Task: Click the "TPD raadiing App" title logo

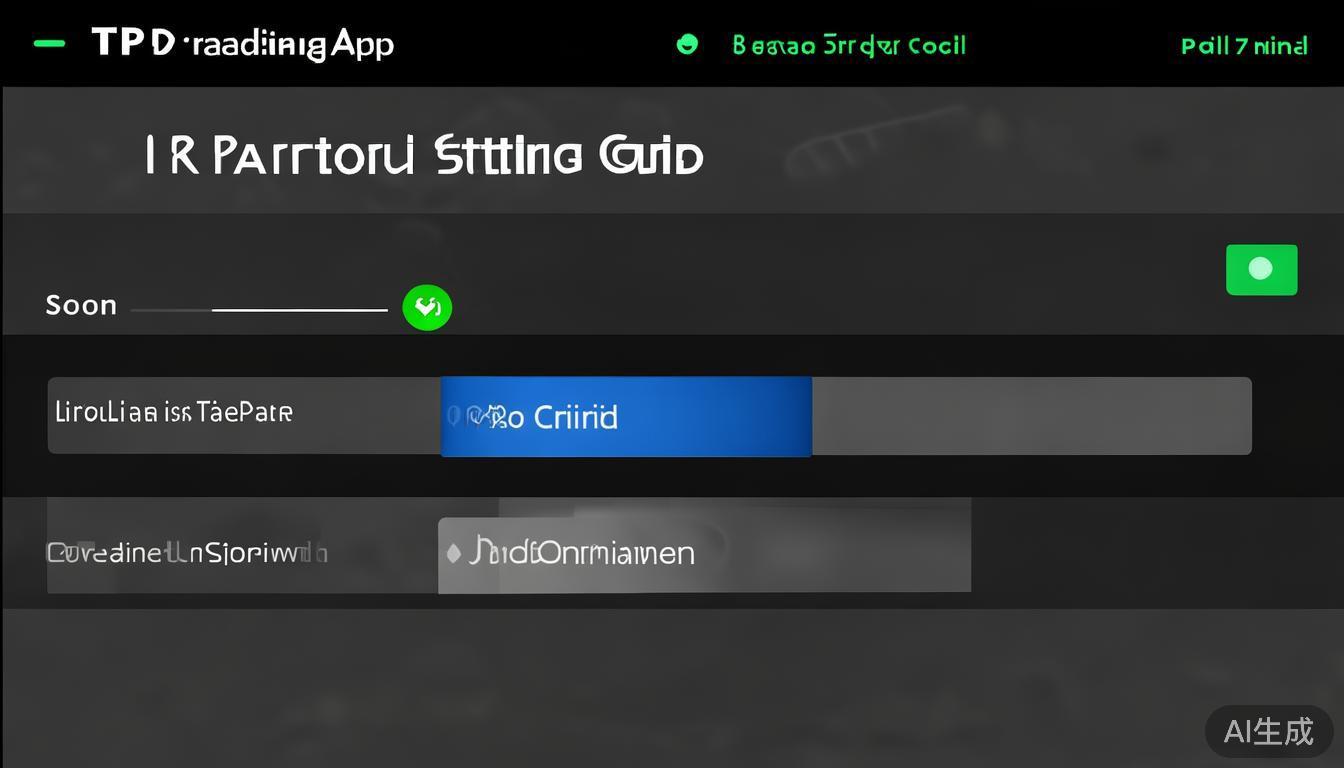Action: click(243, 43)
